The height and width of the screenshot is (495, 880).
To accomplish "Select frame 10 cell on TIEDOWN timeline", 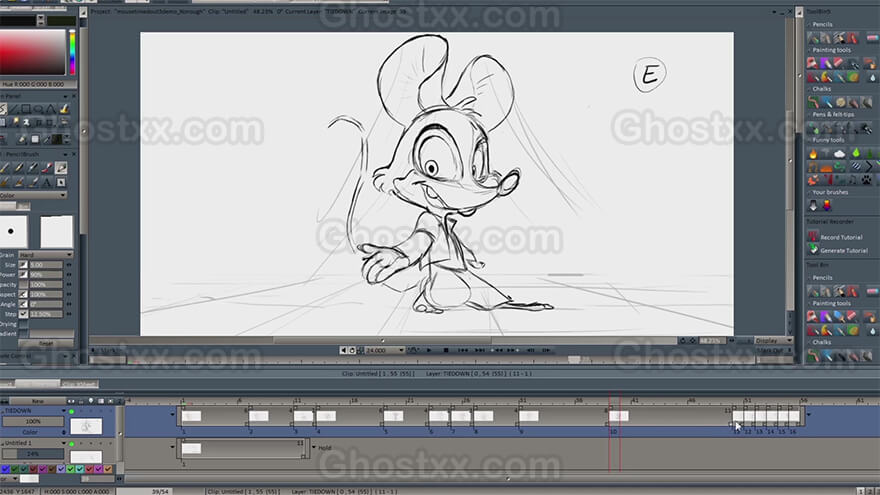I will pyautogui.click(x=618, y=416).
